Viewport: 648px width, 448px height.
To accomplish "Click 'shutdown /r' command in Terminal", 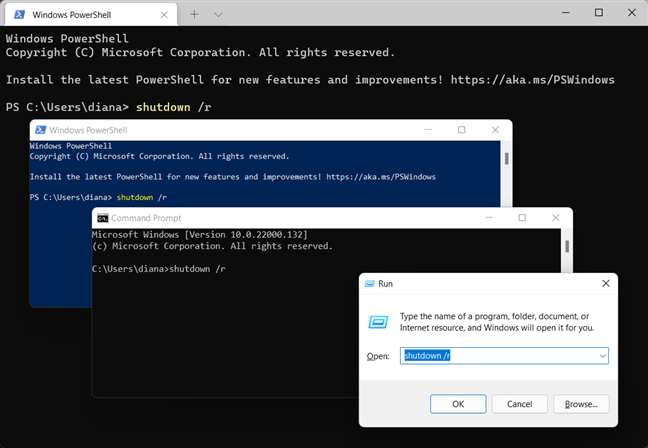I will (174, 107).
